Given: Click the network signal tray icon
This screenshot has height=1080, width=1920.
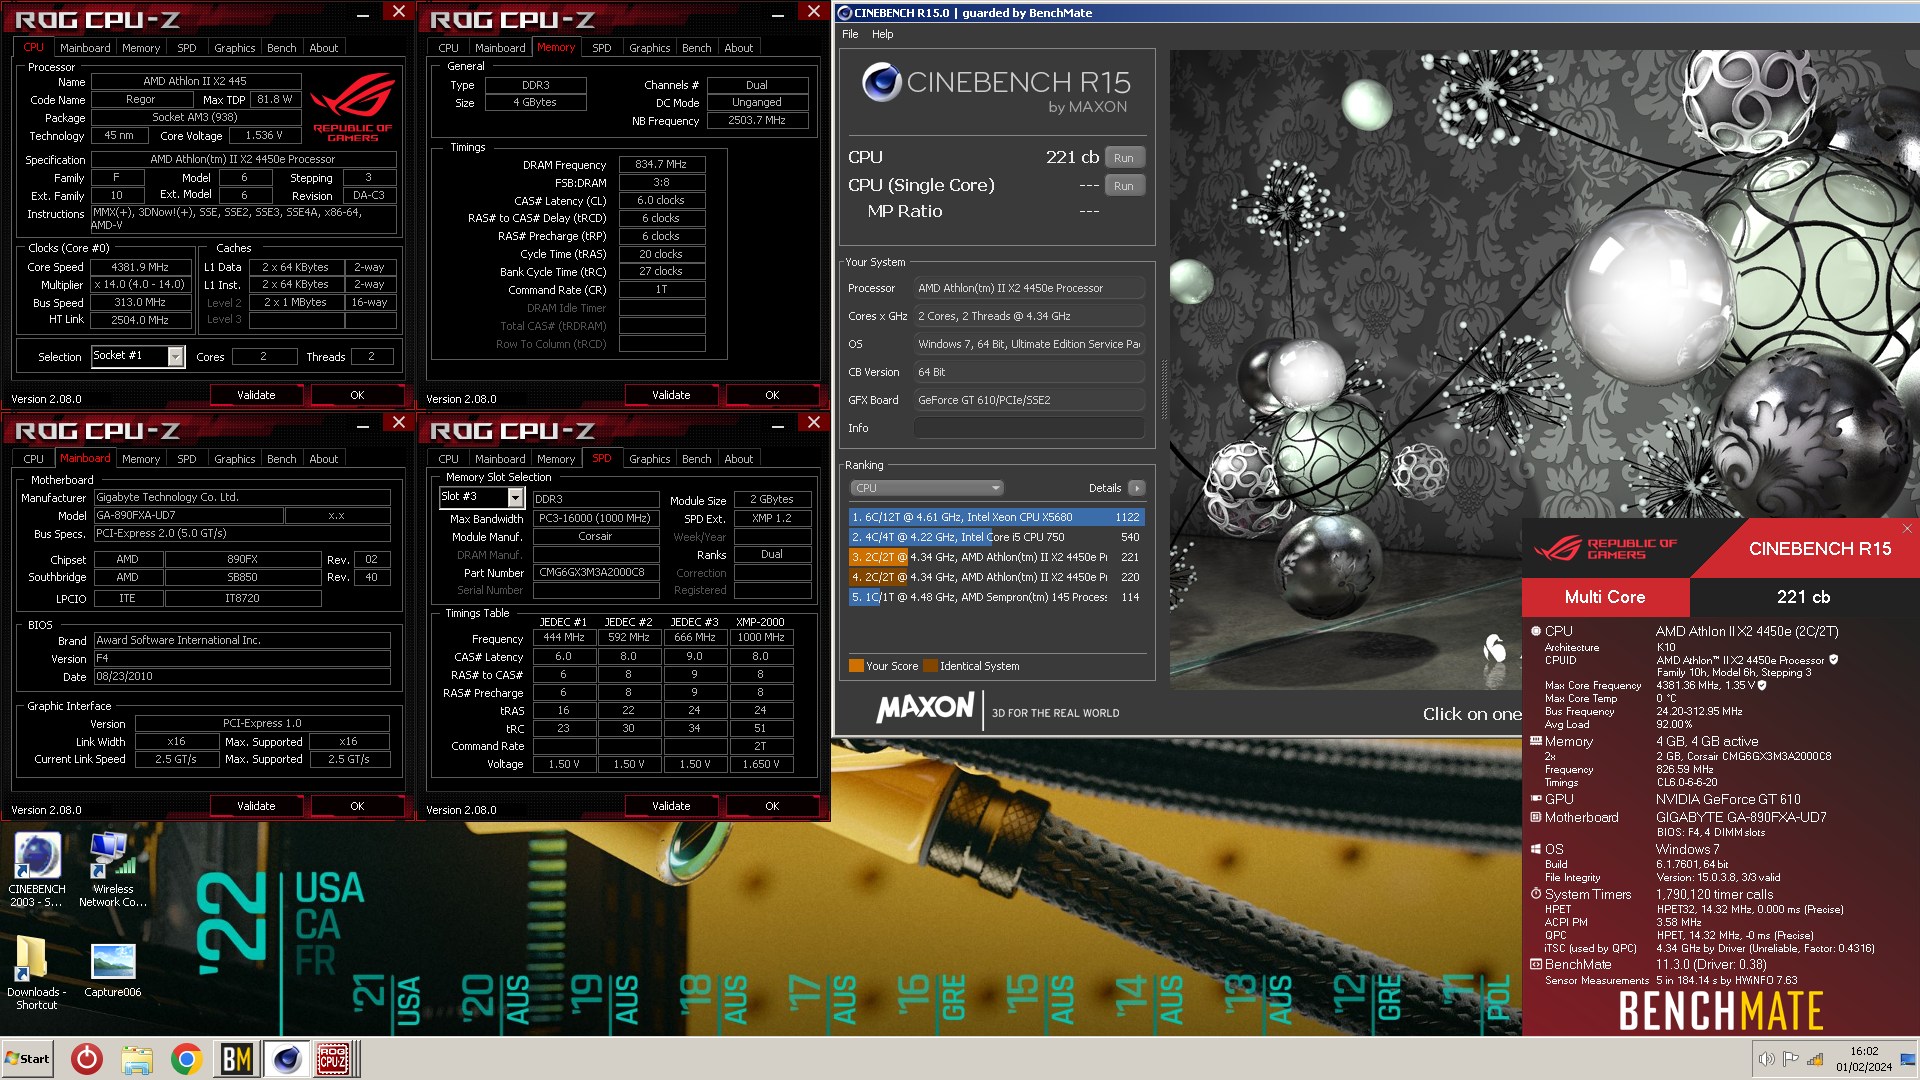Looking at the screenshot, I should point(1815,1059).
